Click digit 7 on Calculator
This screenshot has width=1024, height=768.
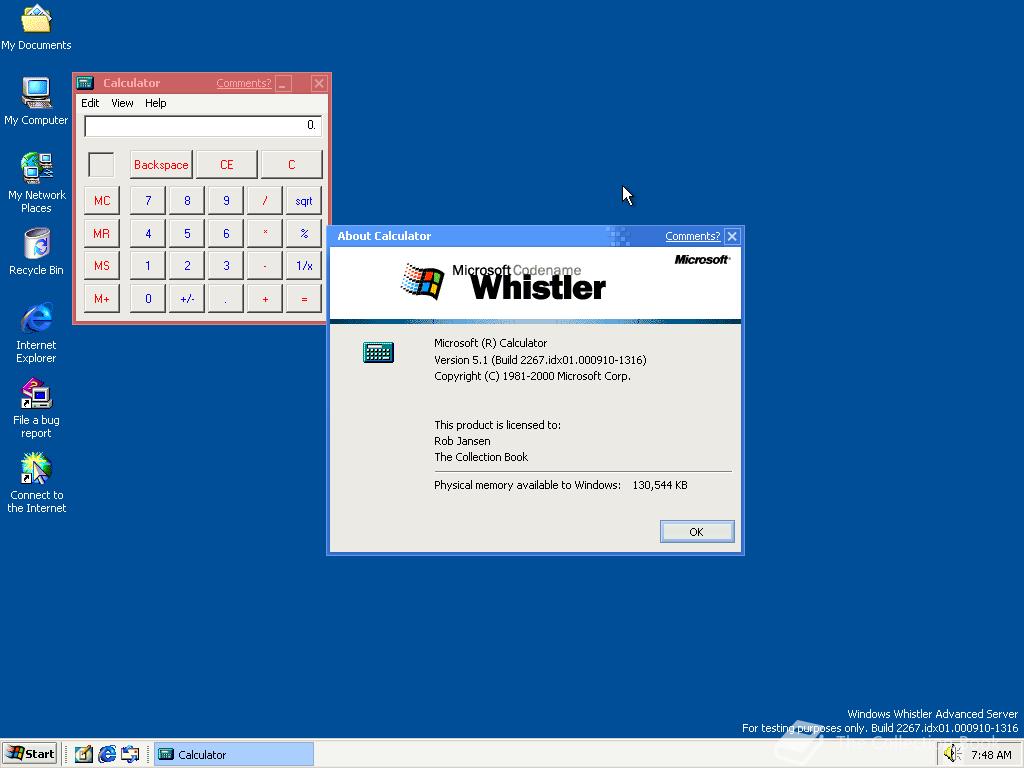148,200
